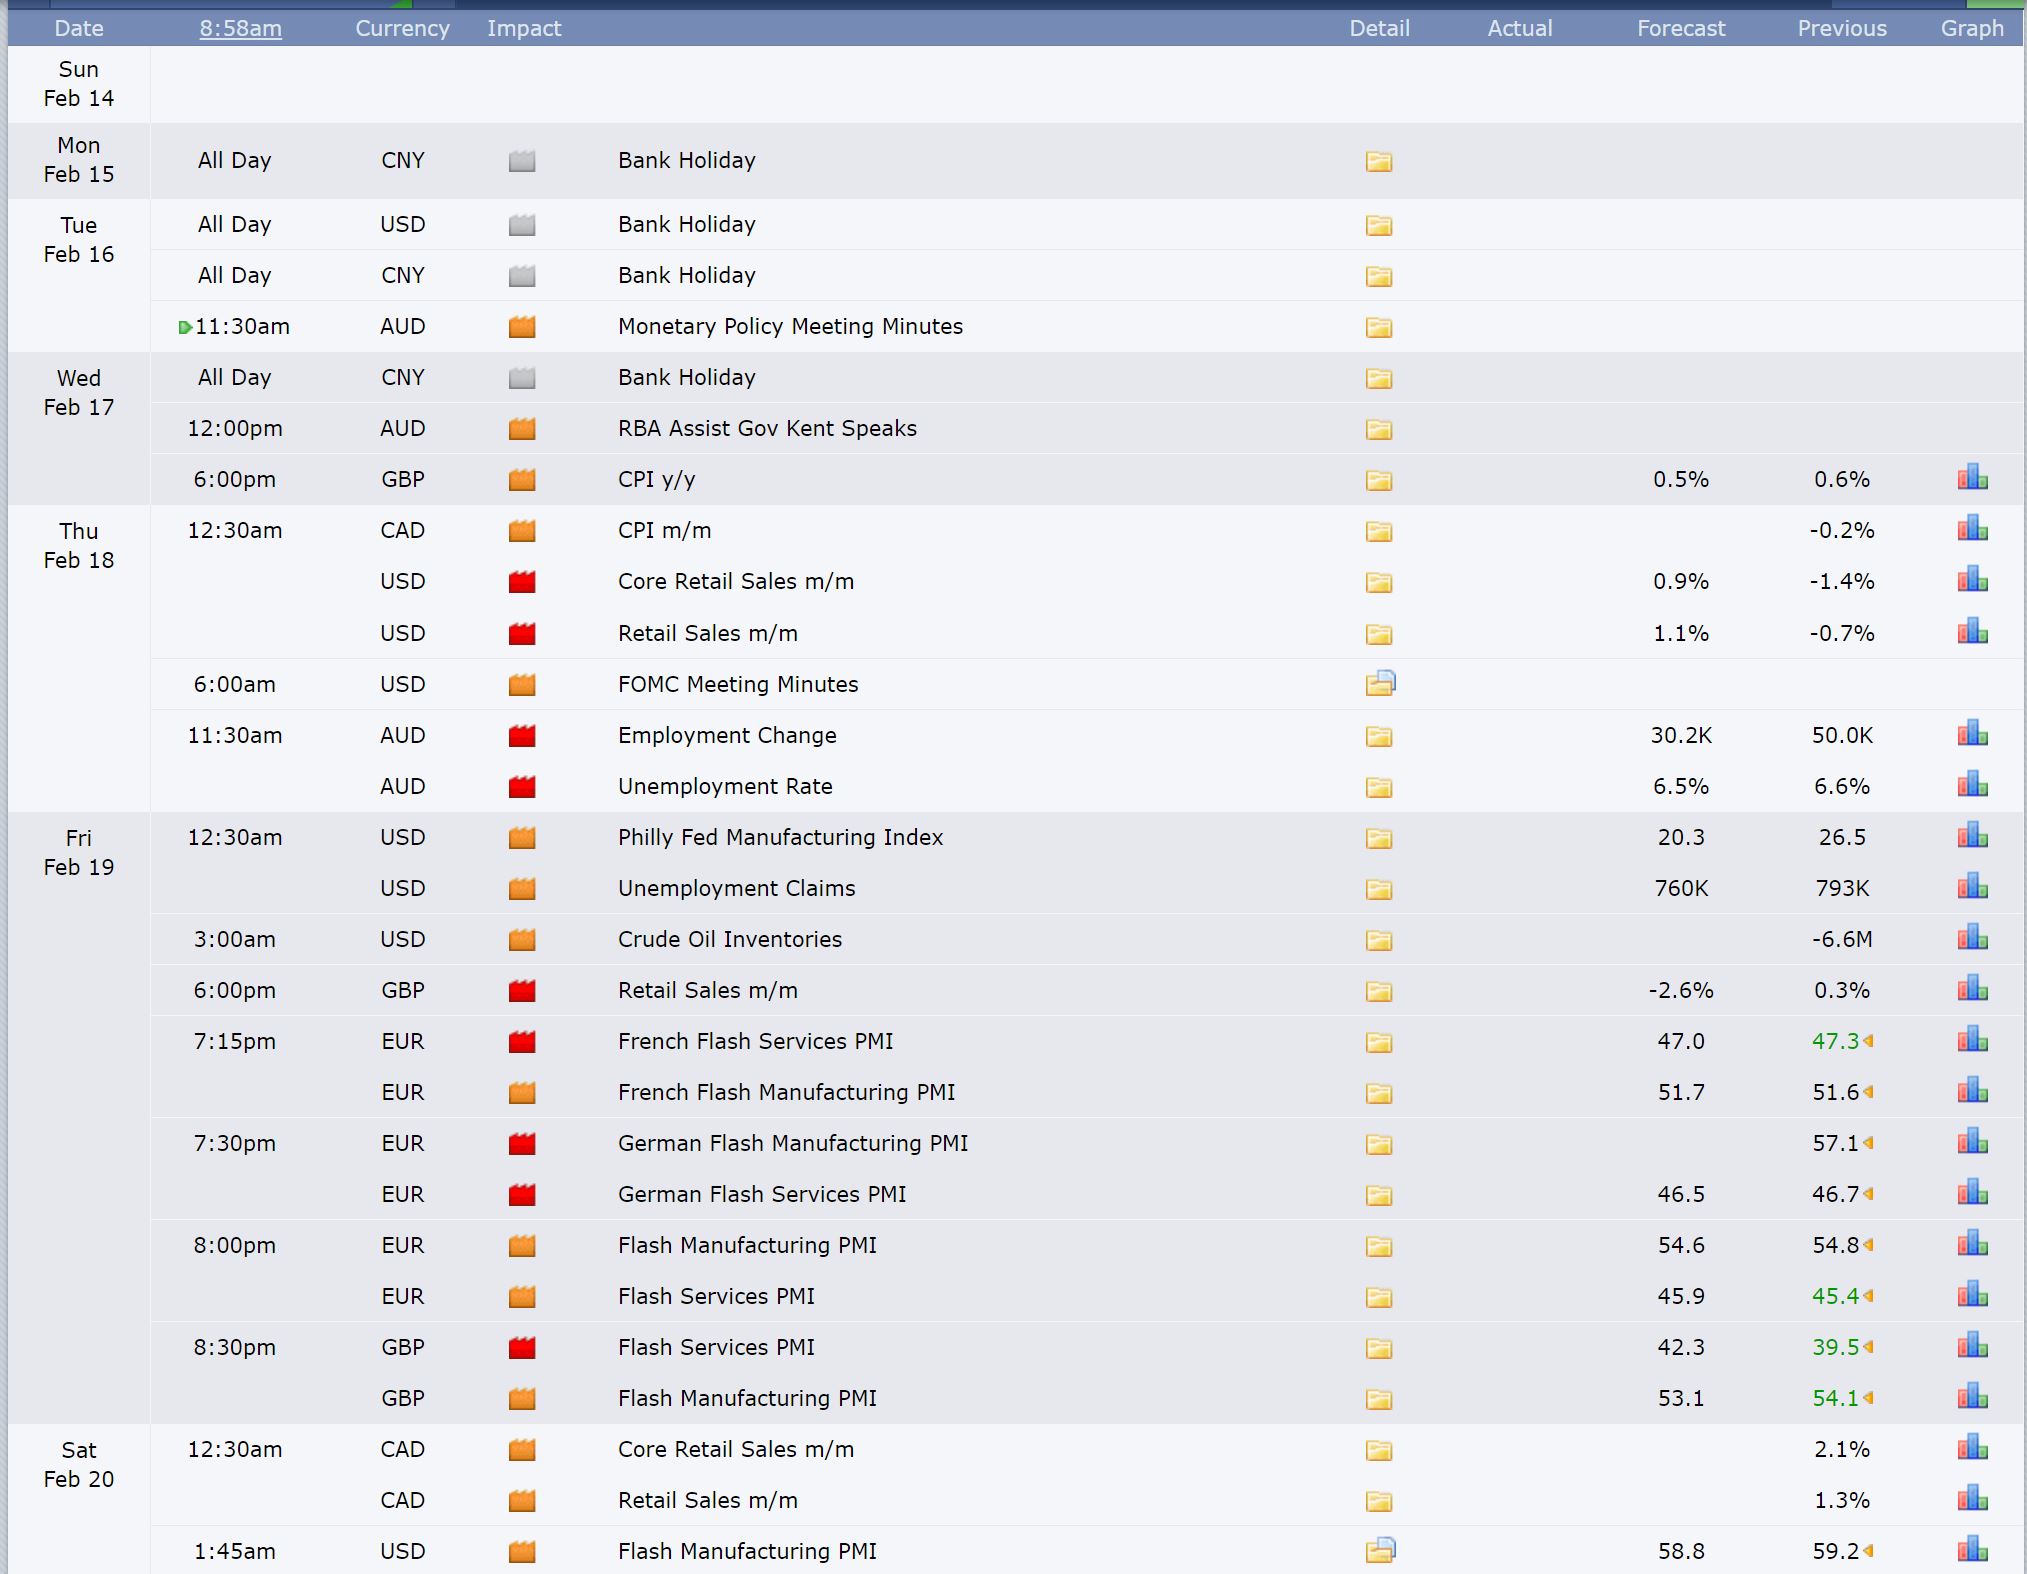Click the -6.6M previous value for Crude Oil
Image resolution: width=2027 pixels, height=1574 pixels.
tap(1842, 939)
